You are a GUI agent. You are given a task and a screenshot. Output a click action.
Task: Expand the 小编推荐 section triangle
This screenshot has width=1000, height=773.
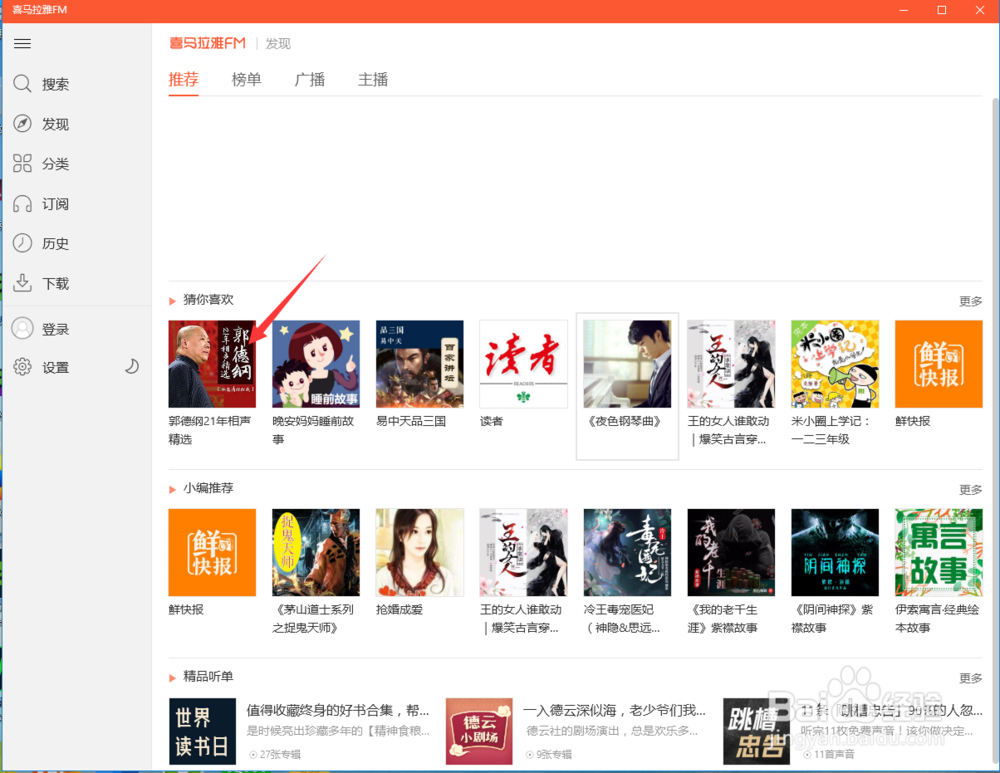[x=172, y=489]
